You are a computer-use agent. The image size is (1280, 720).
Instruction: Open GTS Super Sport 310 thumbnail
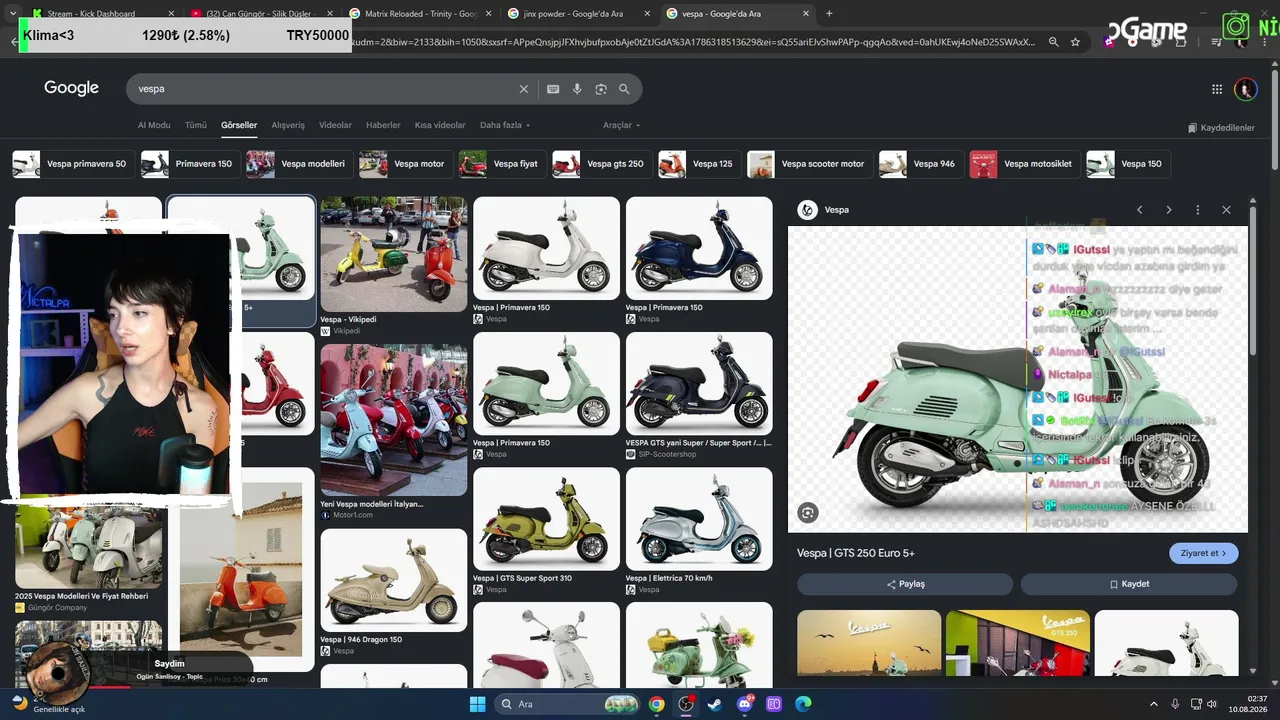click(546, 518)
